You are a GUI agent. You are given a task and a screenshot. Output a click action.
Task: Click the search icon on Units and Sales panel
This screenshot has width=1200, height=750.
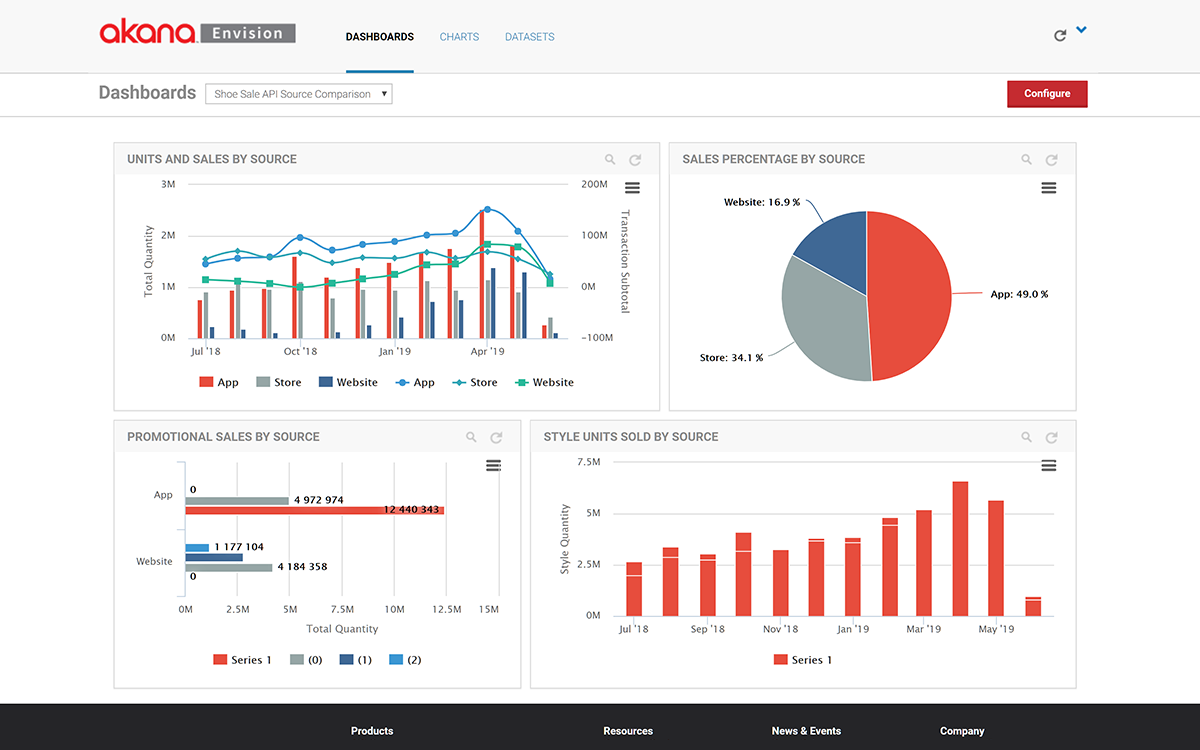pos(610,159)
